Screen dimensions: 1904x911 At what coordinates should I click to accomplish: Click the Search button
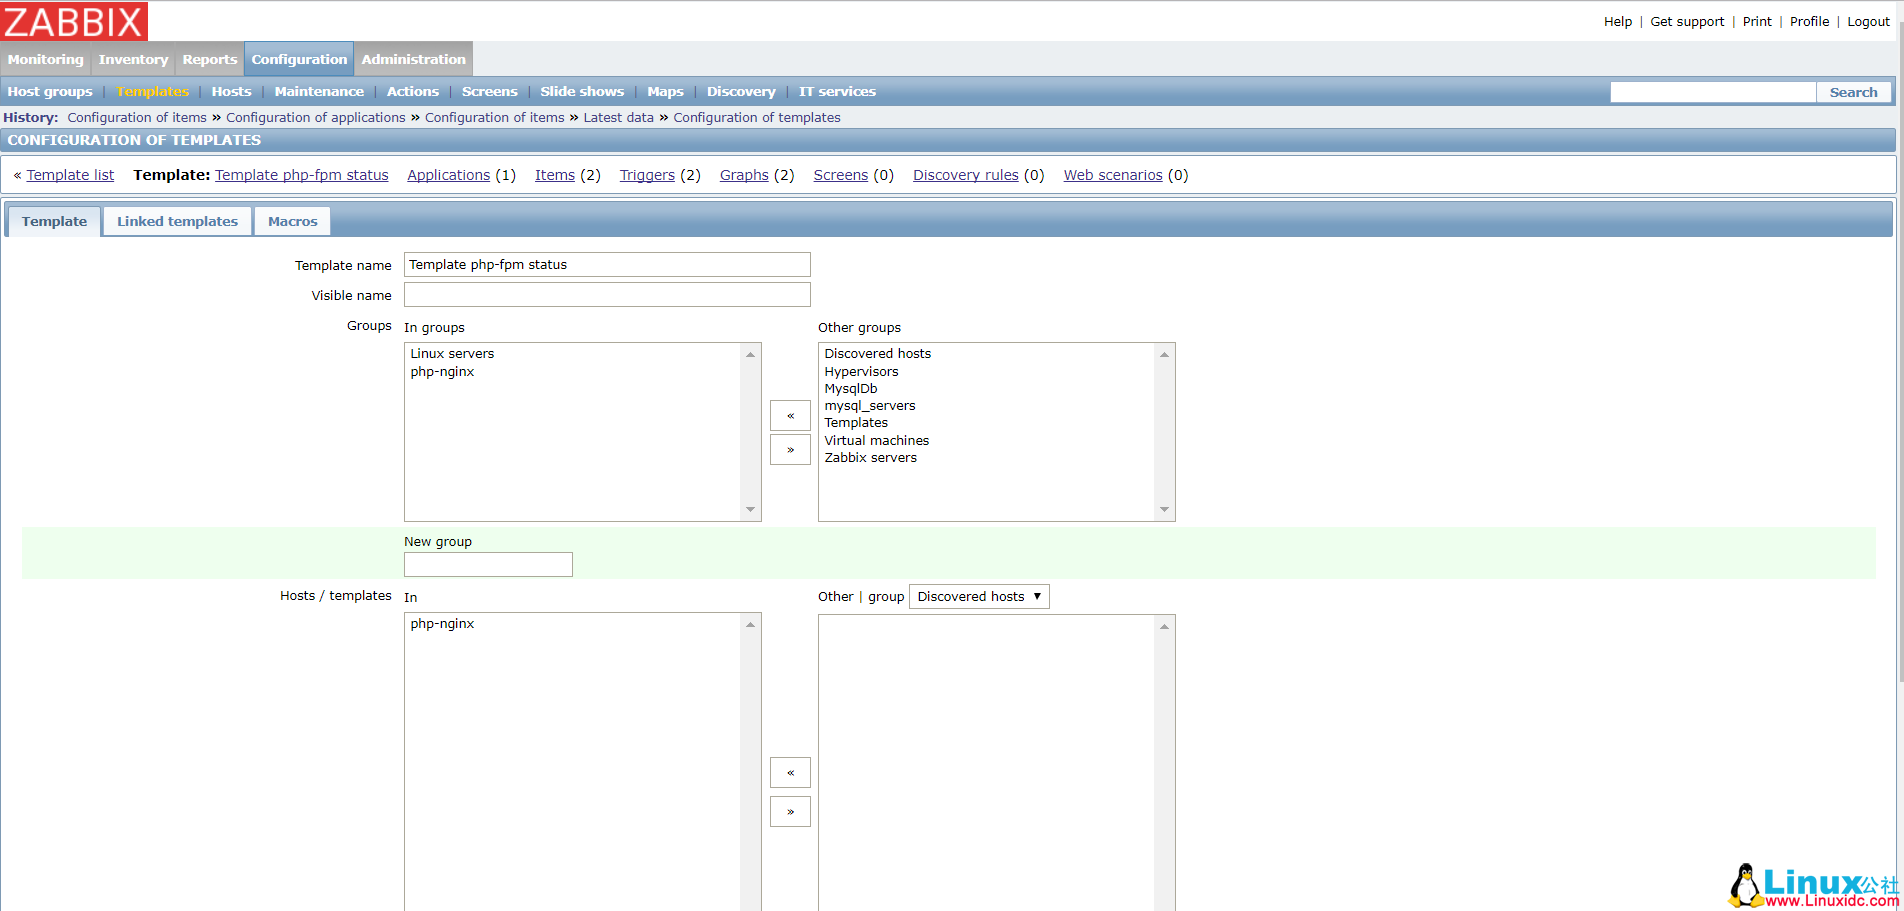click(x=1854, y=91)
